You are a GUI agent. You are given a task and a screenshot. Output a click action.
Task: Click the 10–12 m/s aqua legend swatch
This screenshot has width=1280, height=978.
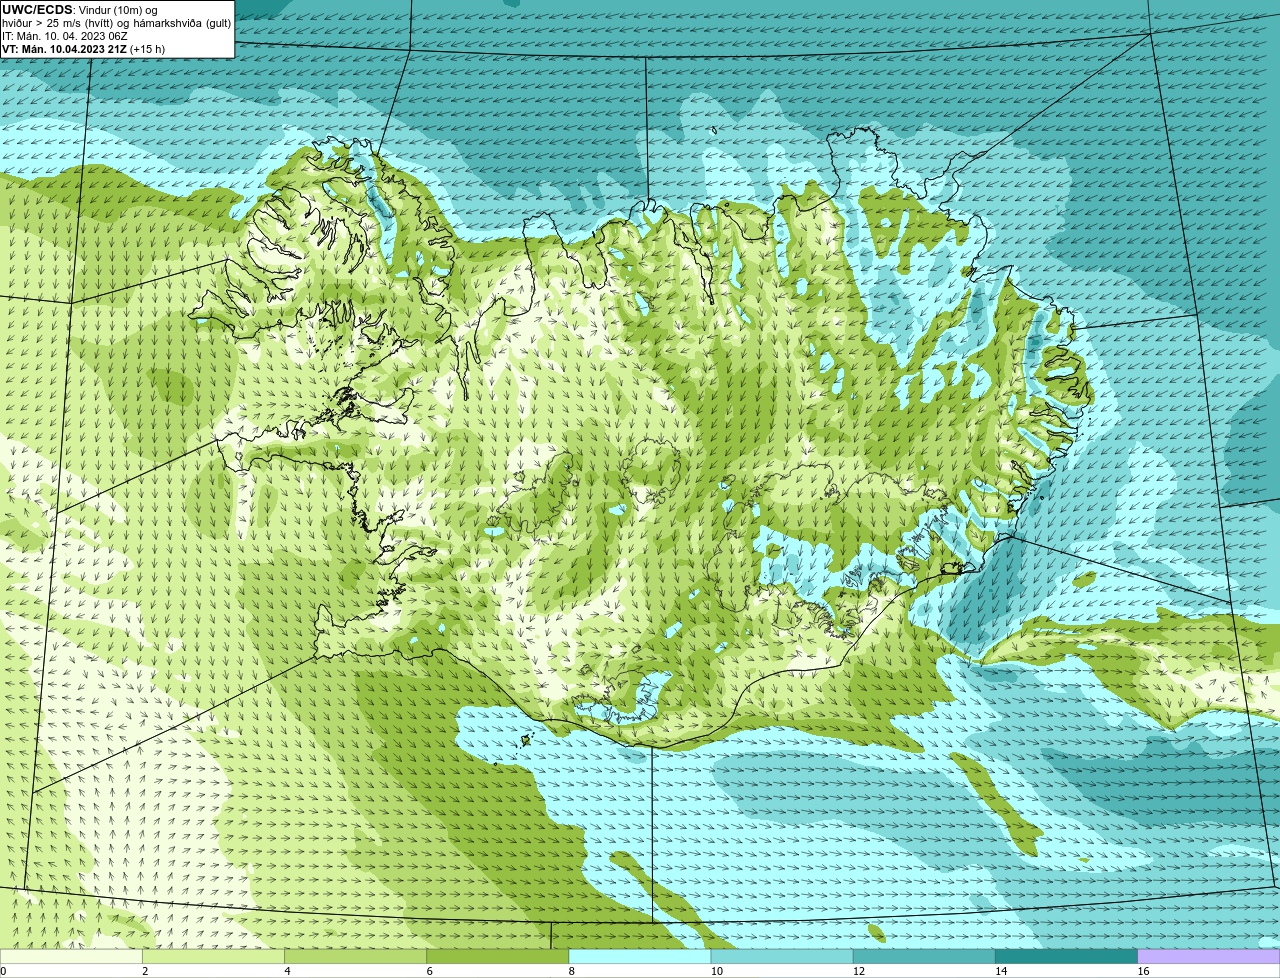click(x=782, y=957)
